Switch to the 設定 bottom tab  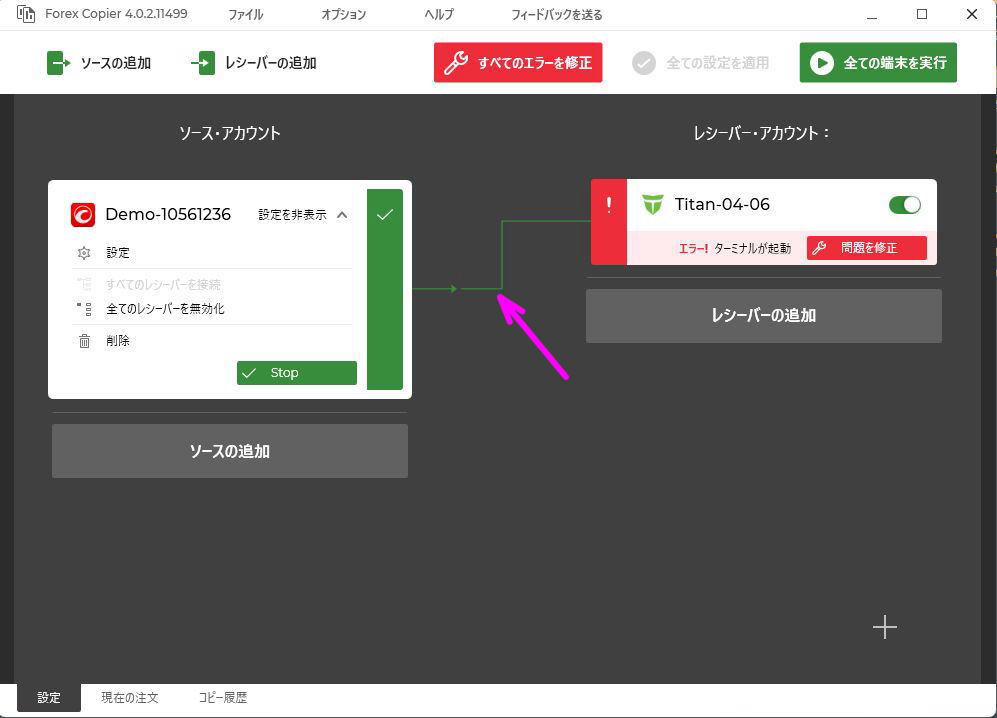coord(49,698)
